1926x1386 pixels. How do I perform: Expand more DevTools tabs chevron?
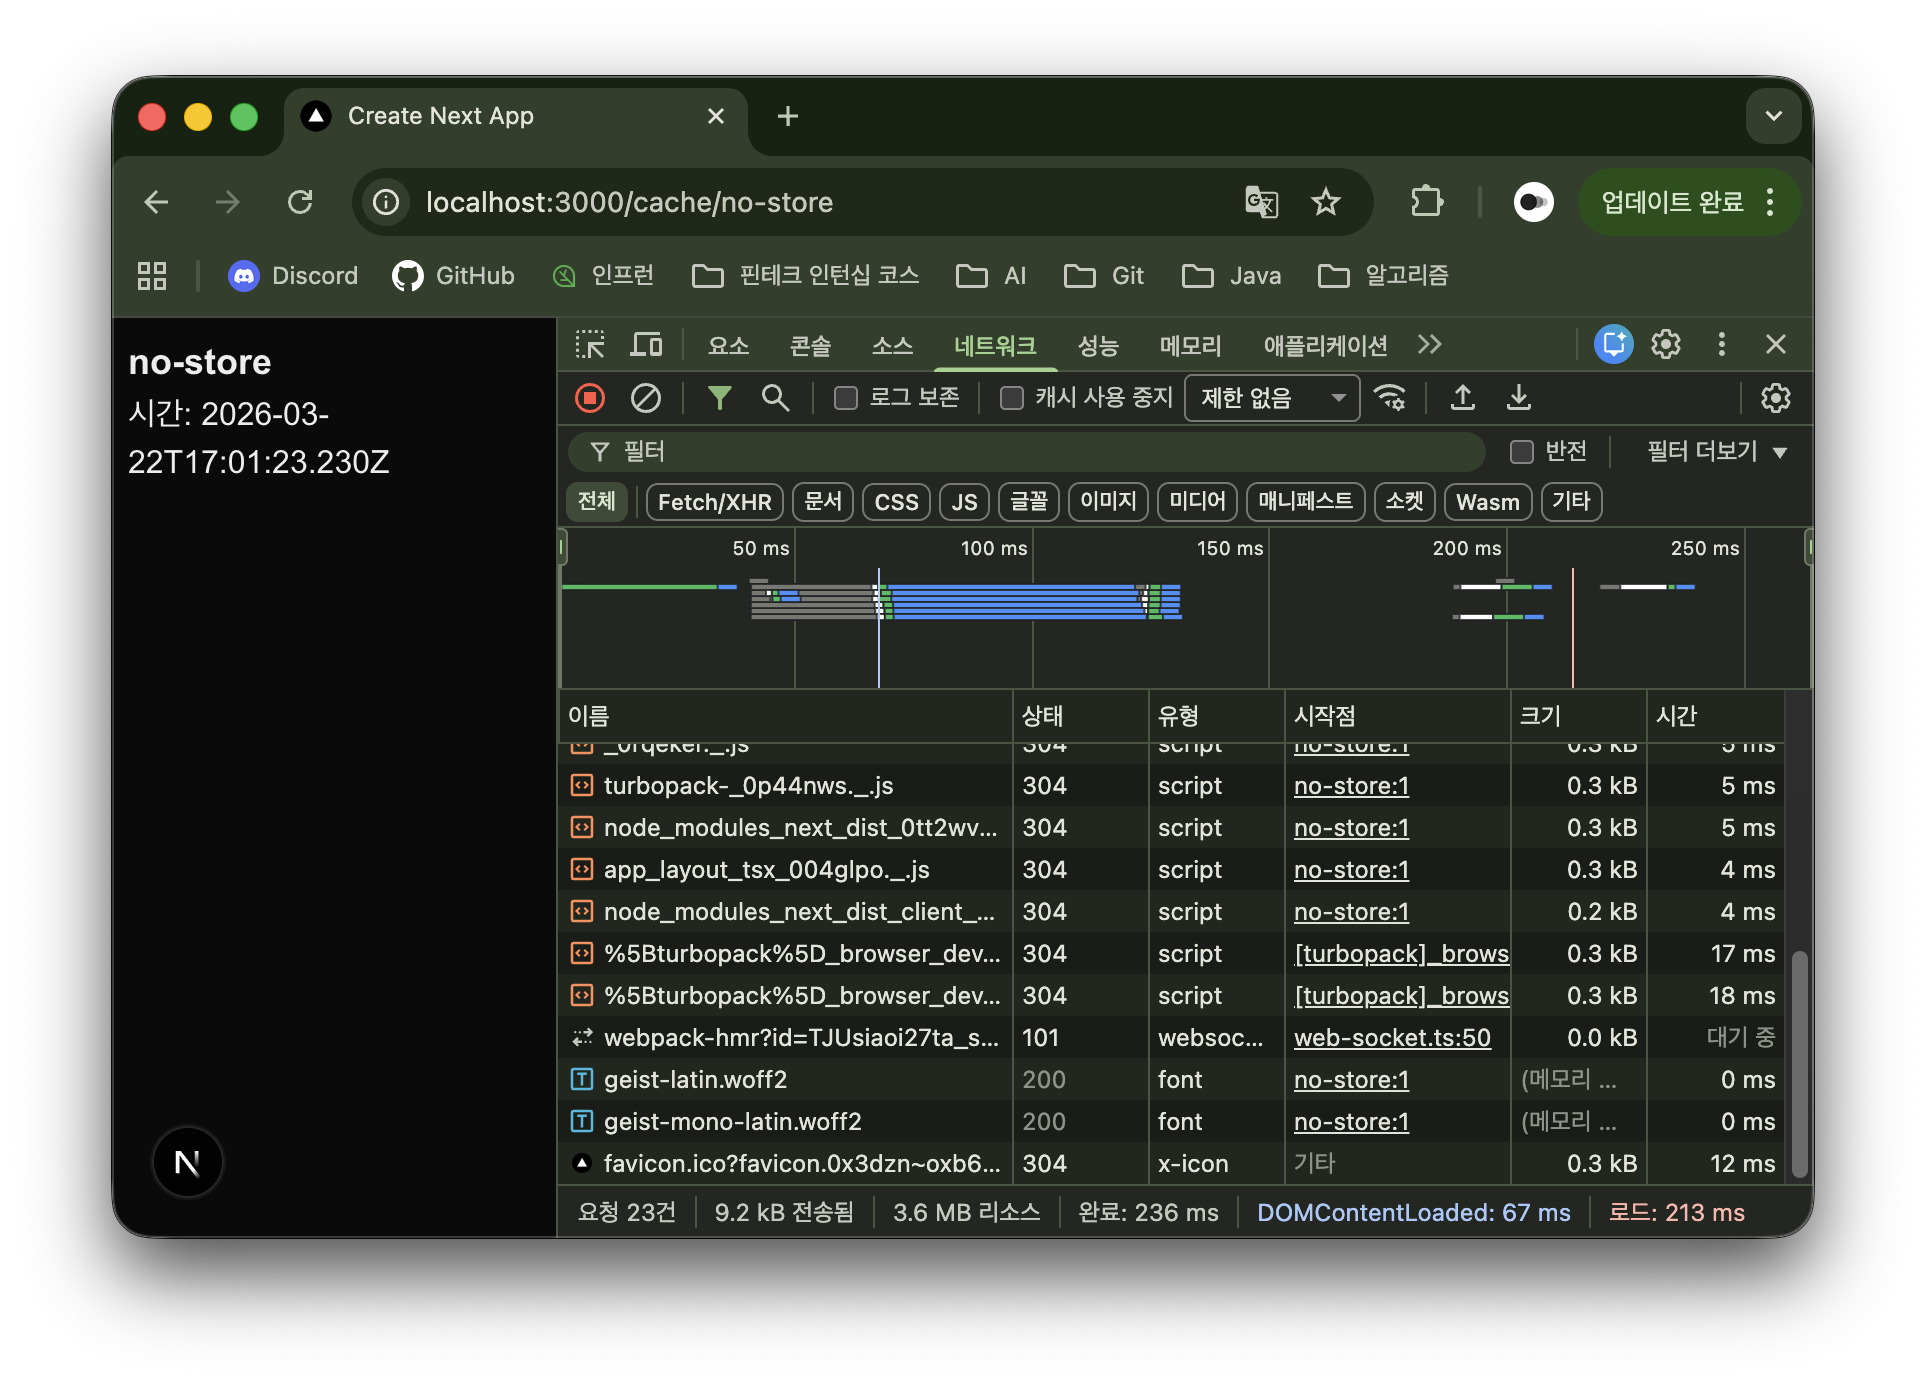pos(1429,345)
